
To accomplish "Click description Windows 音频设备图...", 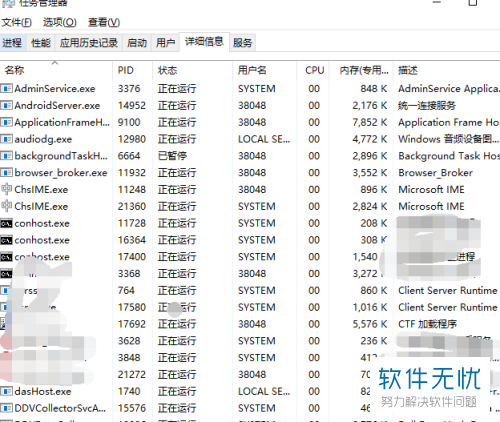I will click(x=448, y=139).
